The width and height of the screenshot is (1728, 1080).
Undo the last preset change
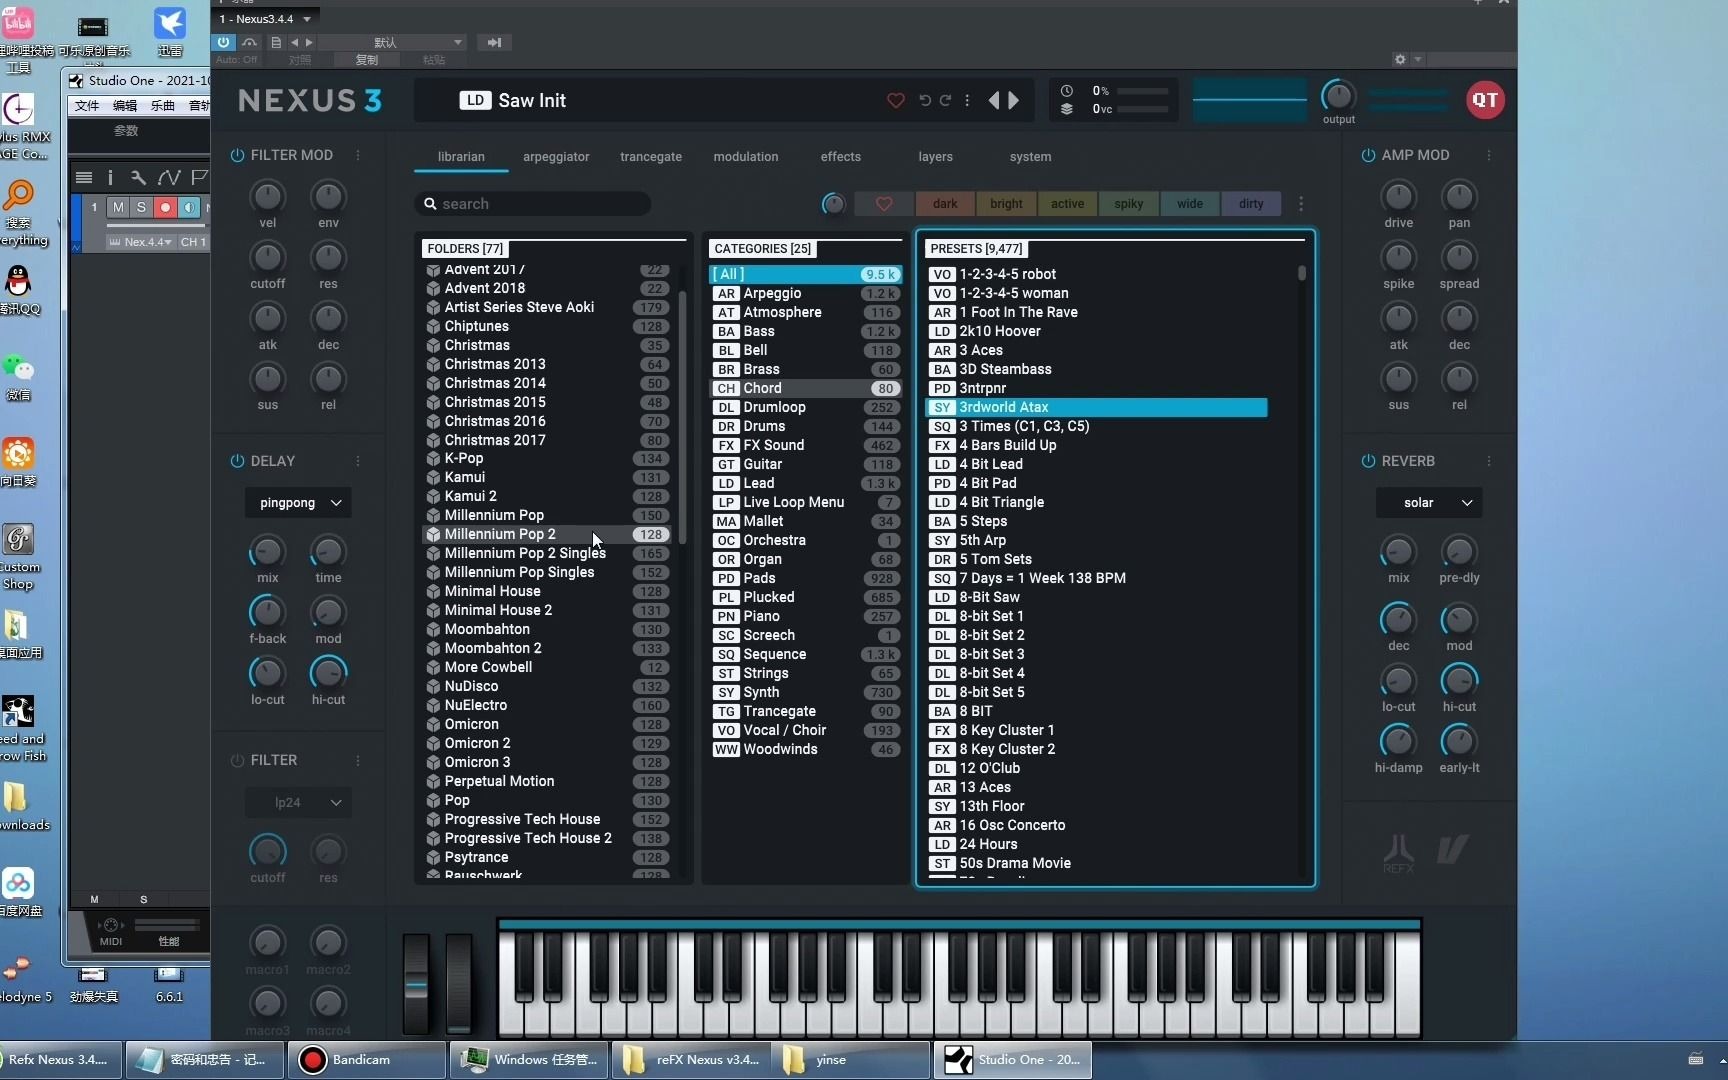pyautogui.click(x=923, y=100)
